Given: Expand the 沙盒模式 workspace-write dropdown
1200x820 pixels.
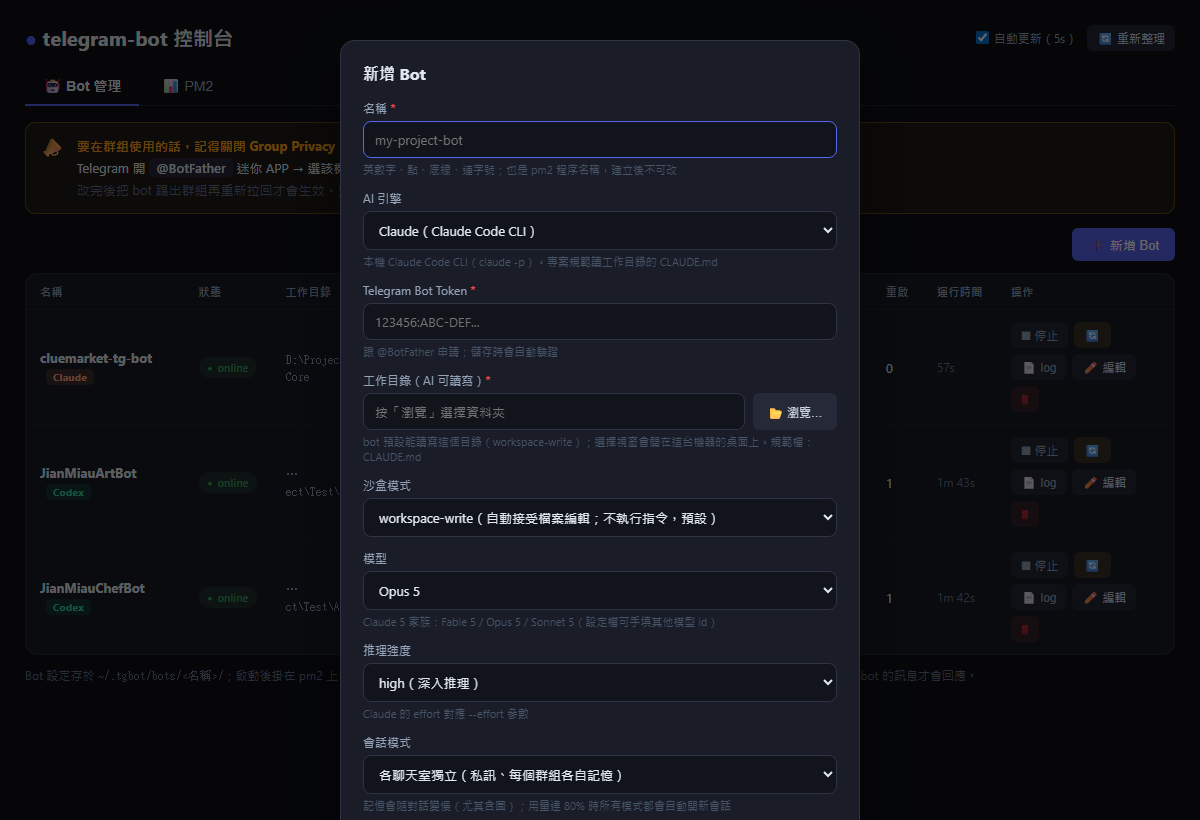Looking at the screenshot, I should pos(600,518).
